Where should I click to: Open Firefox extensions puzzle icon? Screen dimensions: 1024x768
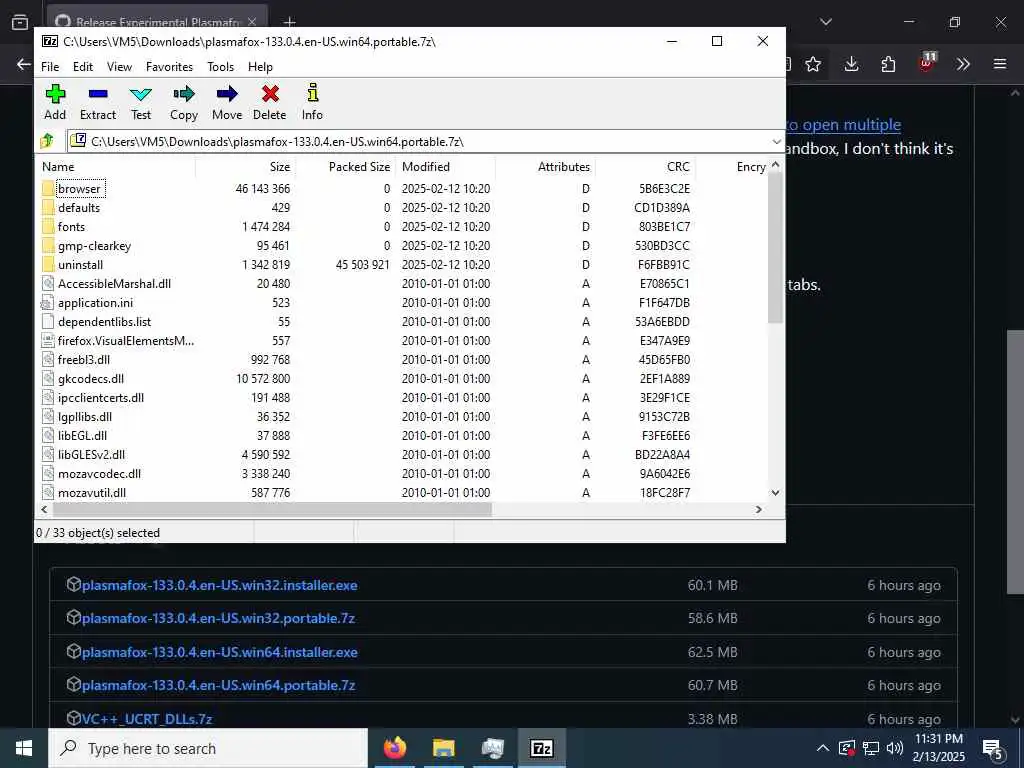pos(888,64)
